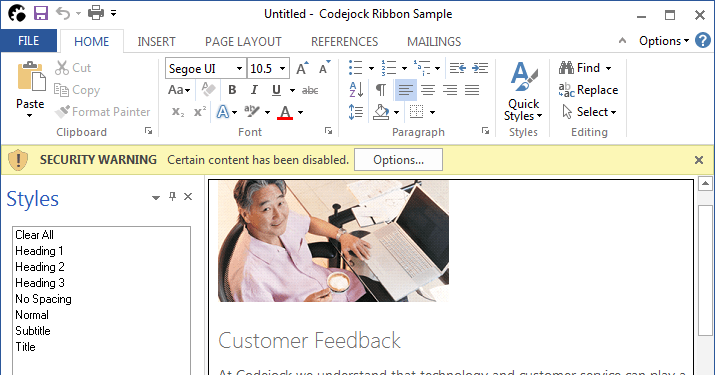715x375 pixels.
Task: Click the Copy button
Action: click(x=77, y=90)
